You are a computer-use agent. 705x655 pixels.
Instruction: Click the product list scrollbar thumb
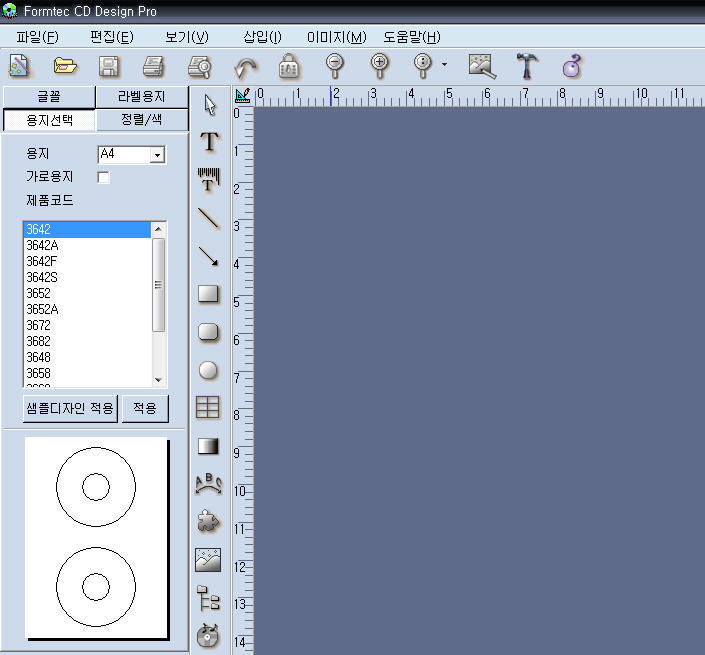coord(158,285)
